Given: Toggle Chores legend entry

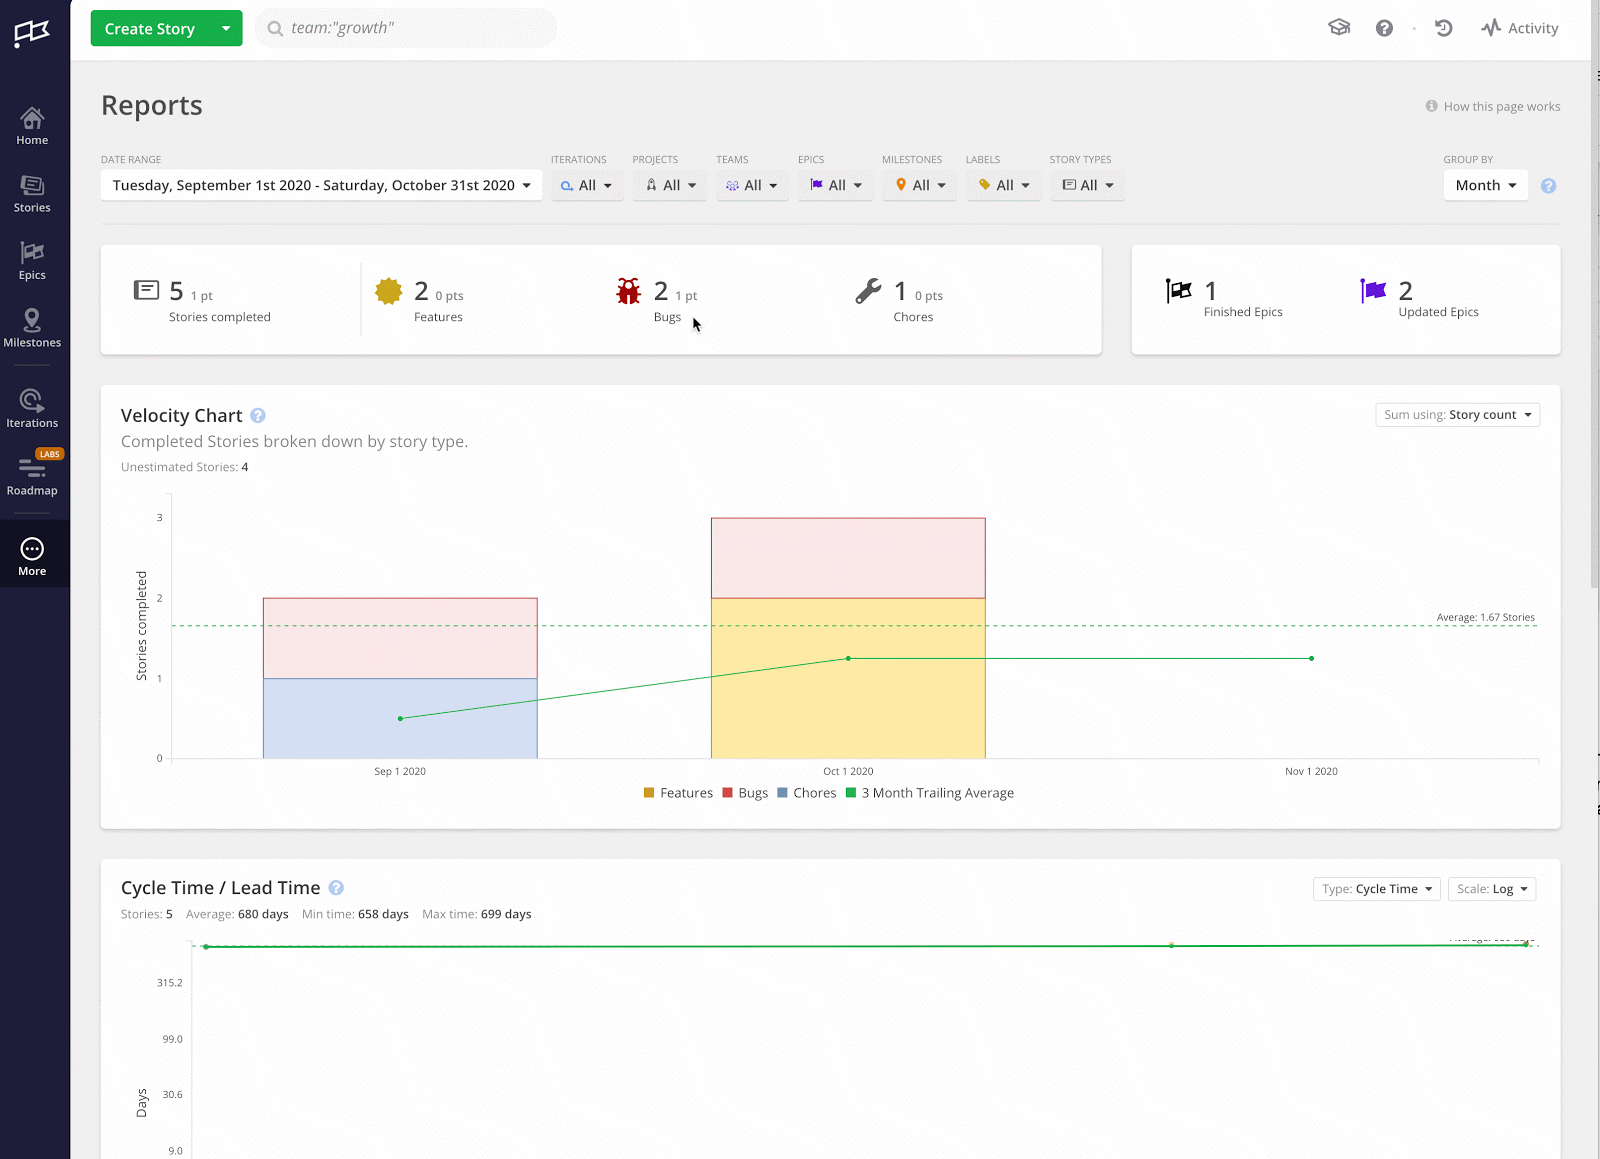Looking at the screenshot, I should pyautogui.click(x=806, y=793).
